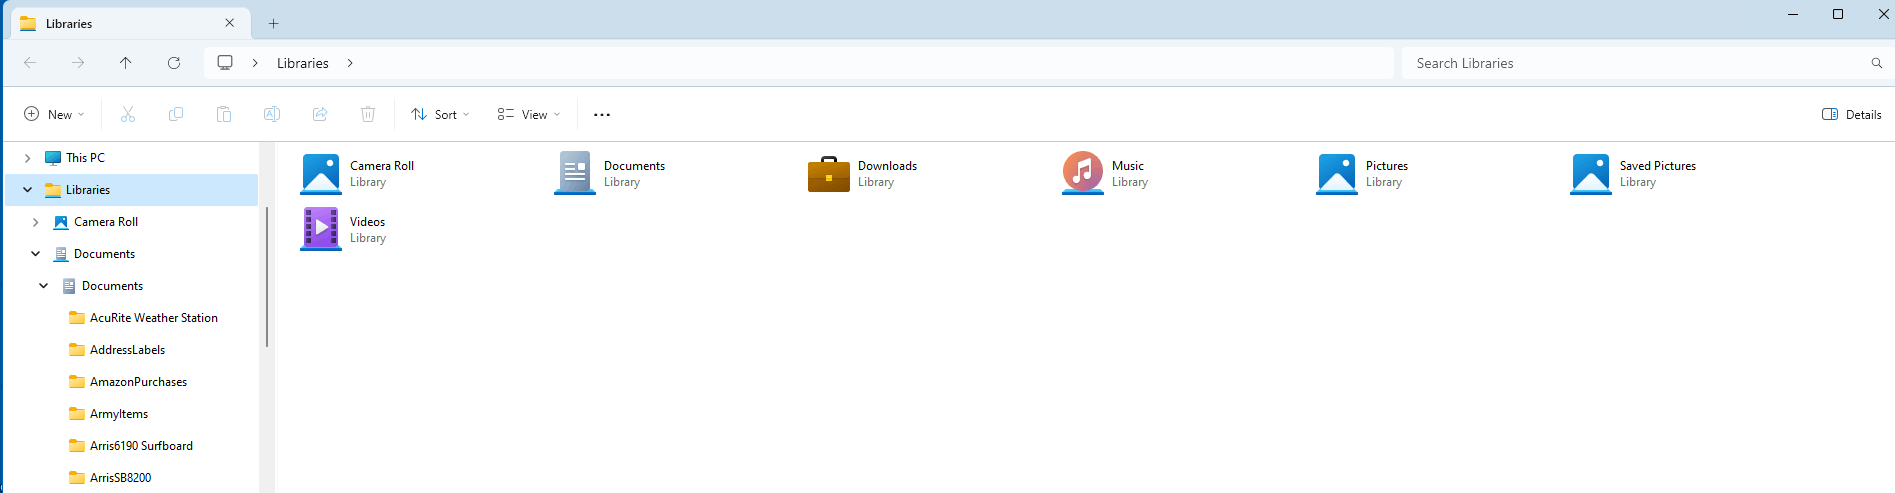Viewport: 1895px width, 493px height.
Task: Click the Rename icon in toolbar
Action: (272, 115)
